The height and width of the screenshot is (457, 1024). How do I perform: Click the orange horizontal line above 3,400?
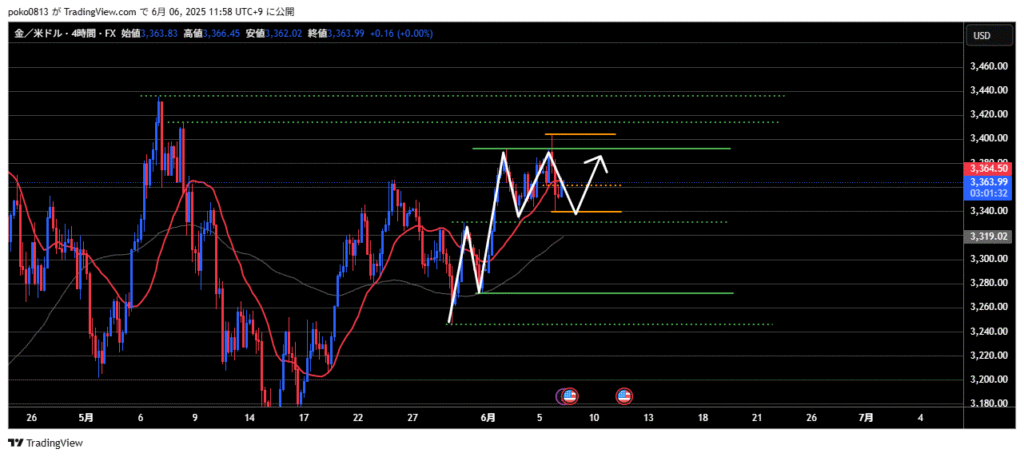pyautogui.click(x=580, y=134)
